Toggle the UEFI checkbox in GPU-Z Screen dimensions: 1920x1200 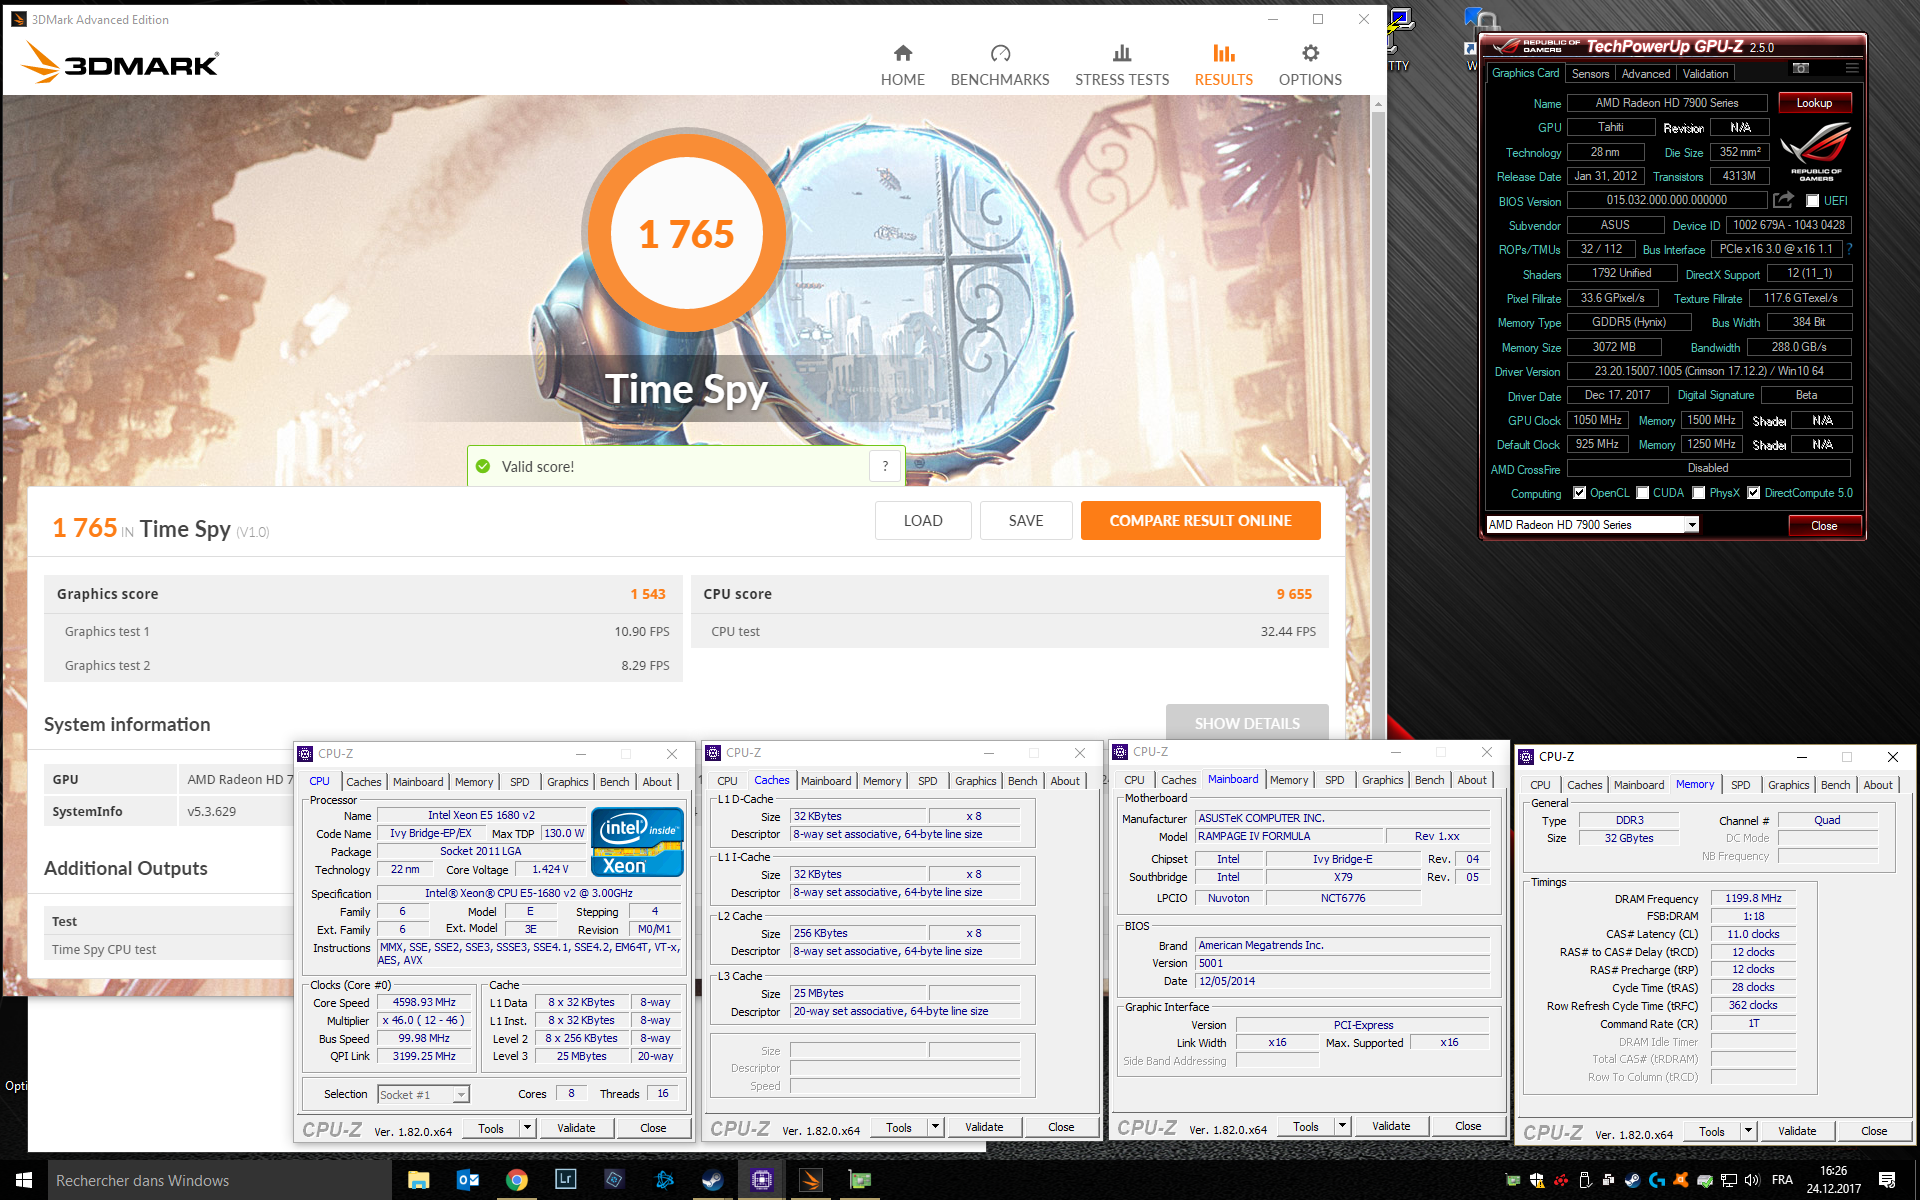[x=1812, y=201]
